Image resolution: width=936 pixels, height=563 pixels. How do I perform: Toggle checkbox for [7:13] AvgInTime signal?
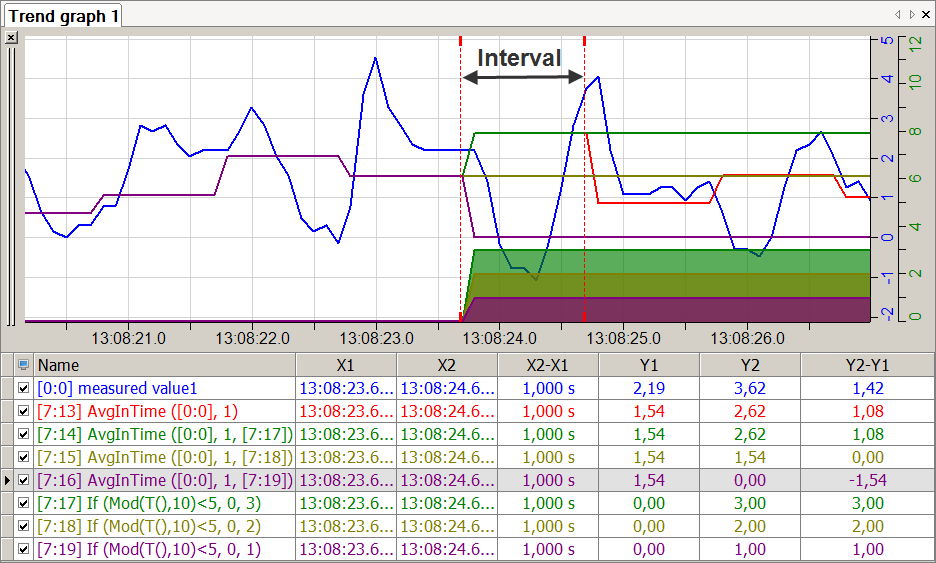(24, 411)
